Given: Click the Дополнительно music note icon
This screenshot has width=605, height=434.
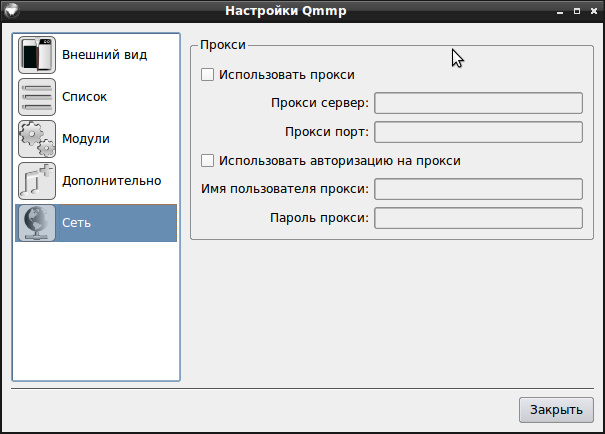Looking at the screenshot, I should pos(37,181).
